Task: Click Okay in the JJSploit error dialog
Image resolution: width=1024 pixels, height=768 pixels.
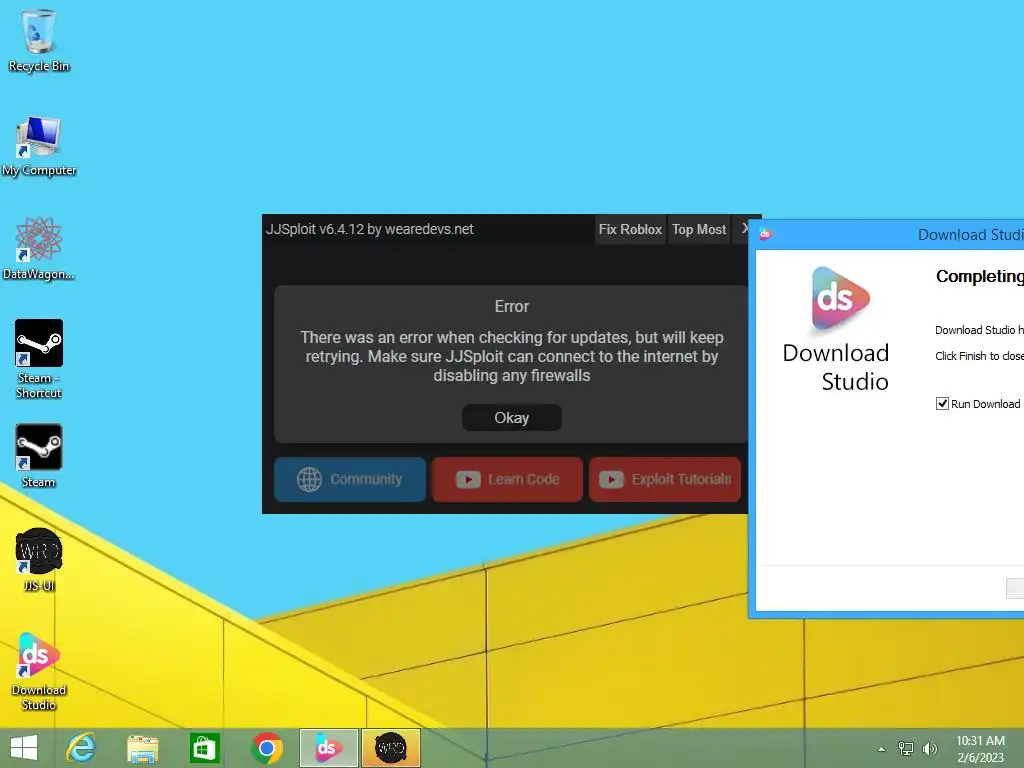Action: [x=511, y=418]
